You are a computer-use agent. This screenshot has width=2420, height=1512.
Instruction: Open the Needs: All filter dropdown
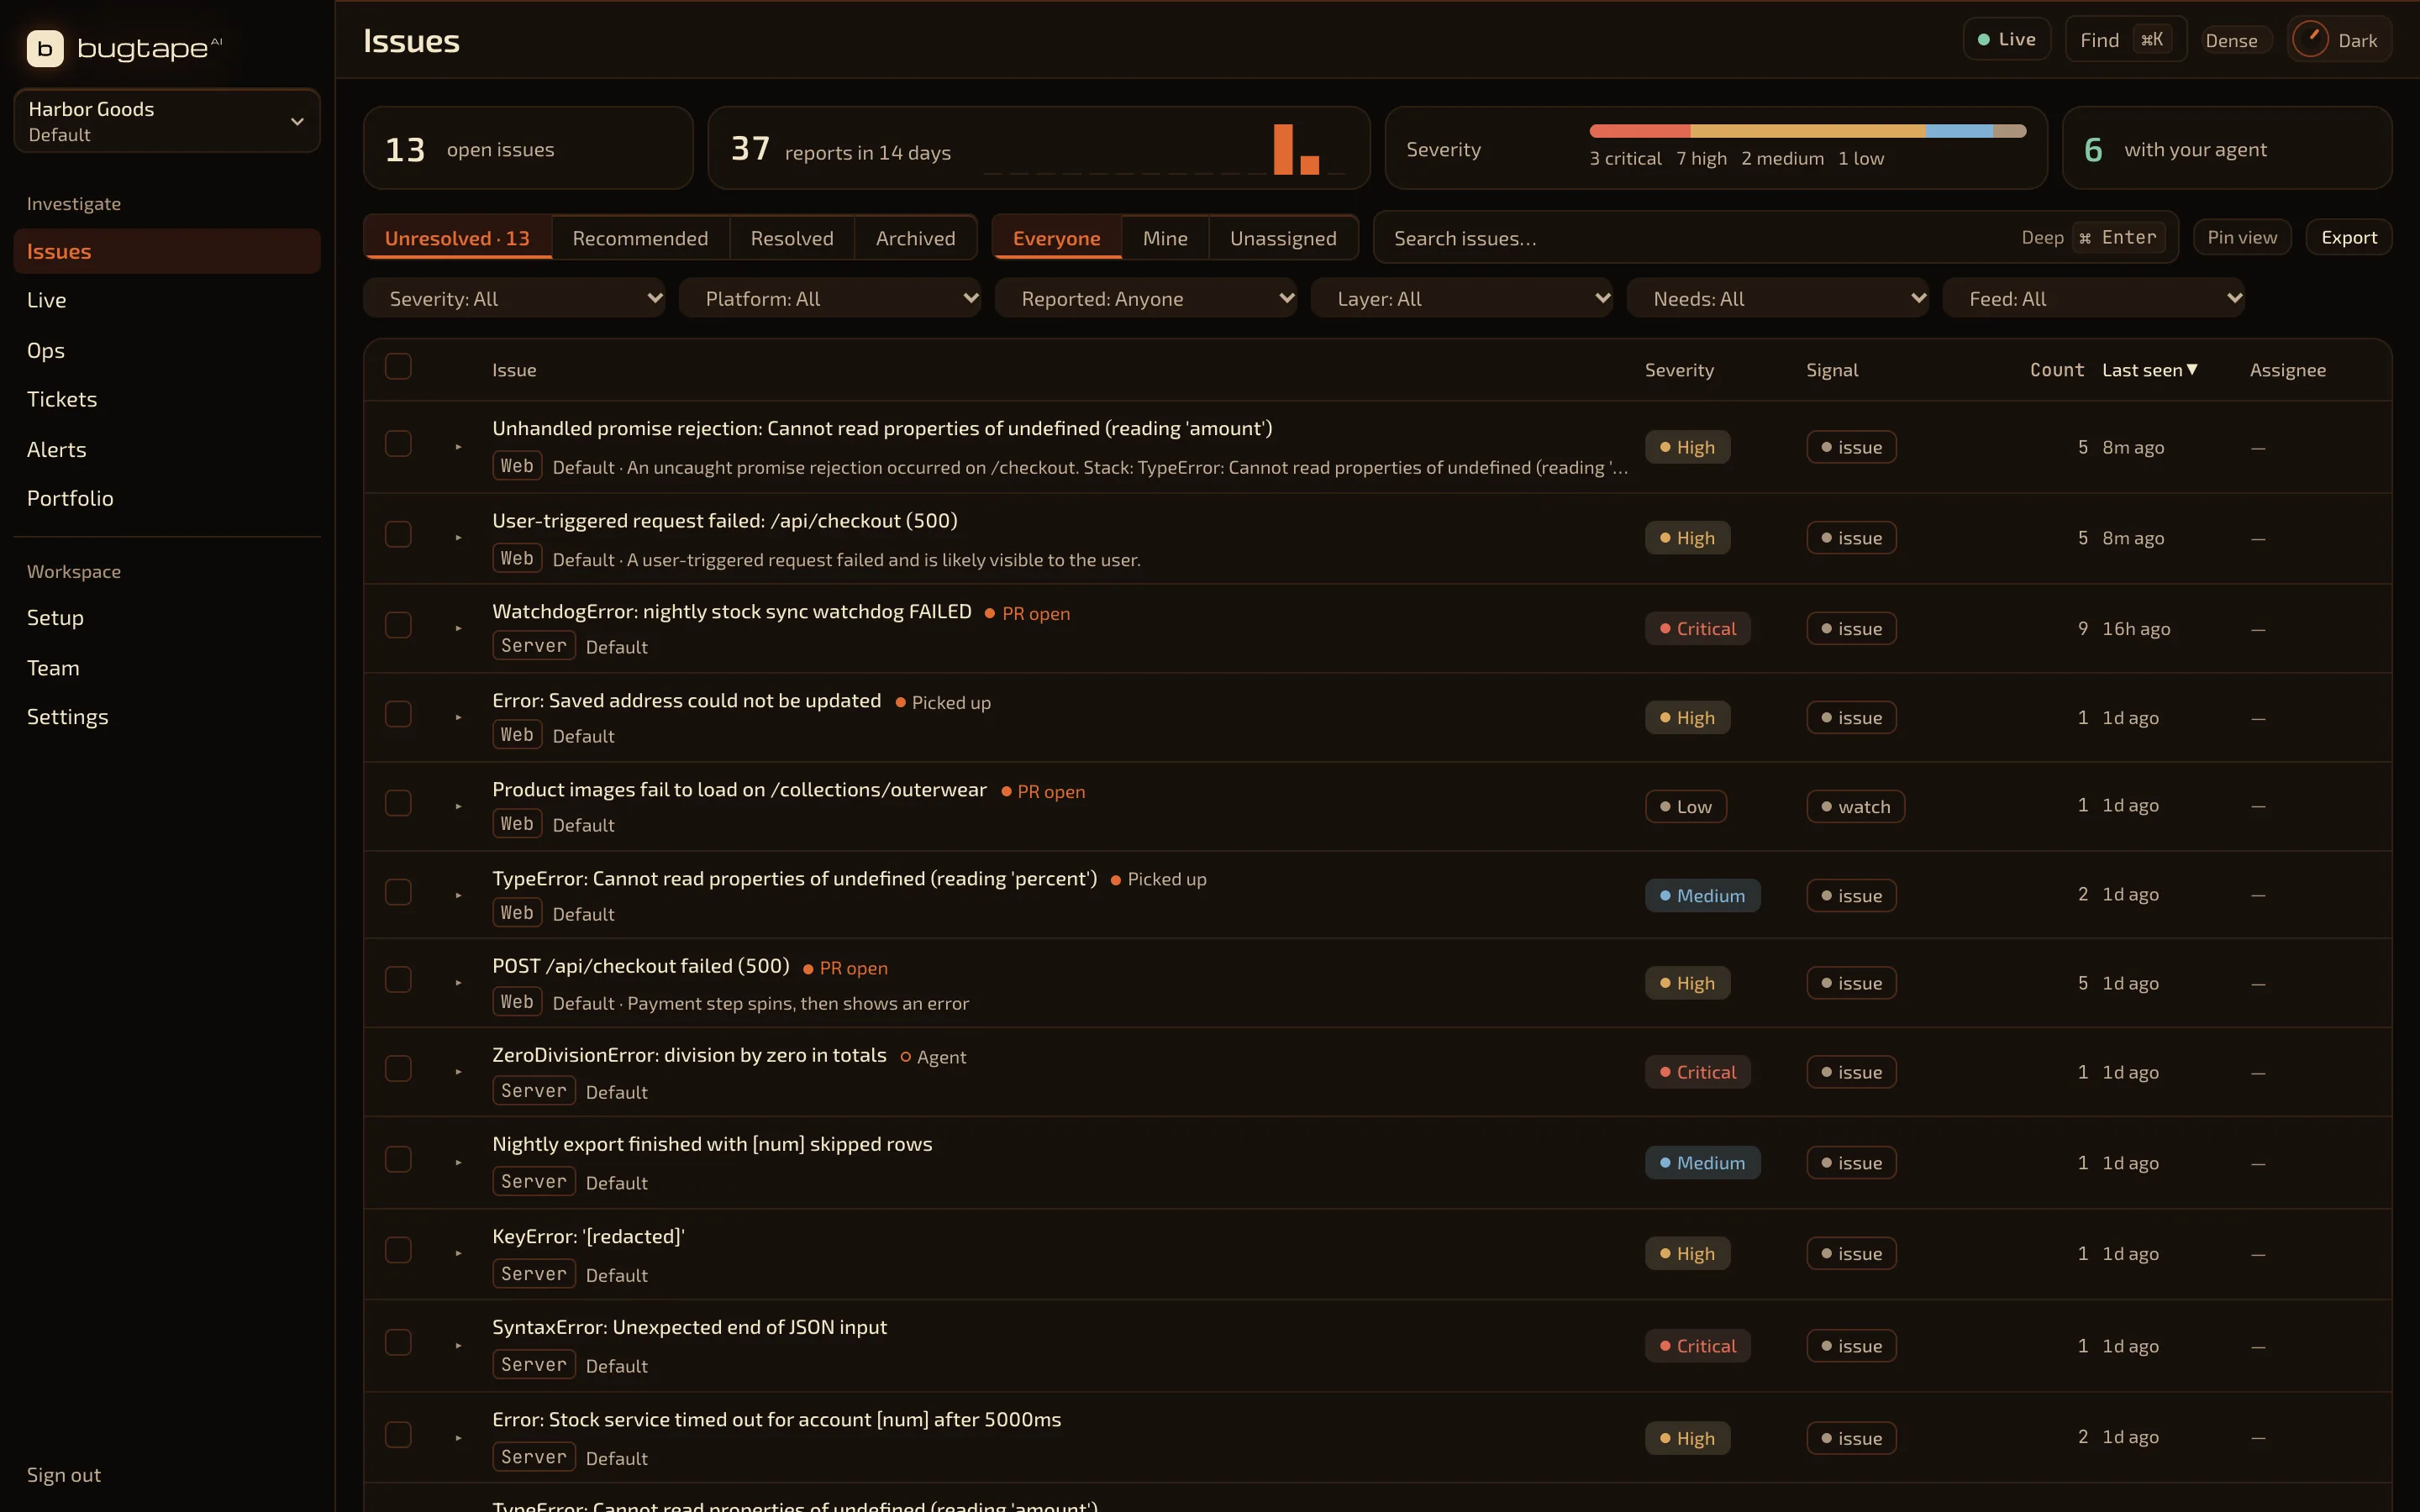(x=1778, y=298)
